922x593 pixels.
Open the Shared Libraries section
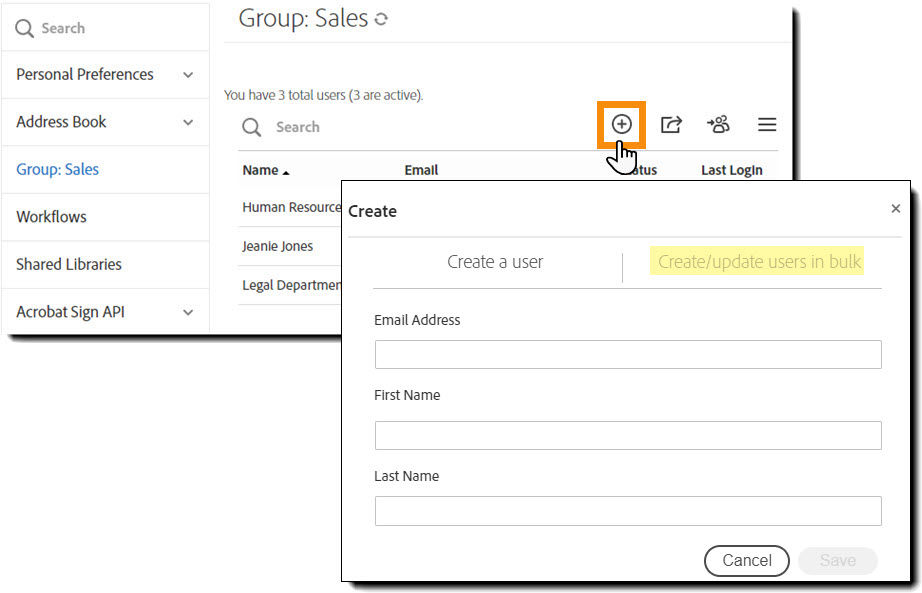click(x=69, y=264)
